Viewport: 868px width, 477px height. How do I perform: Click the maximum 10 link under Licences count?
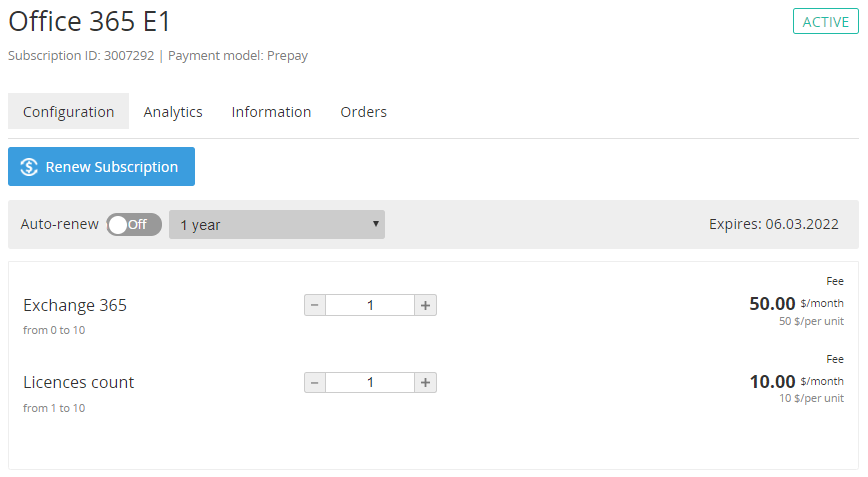(79, 408)
